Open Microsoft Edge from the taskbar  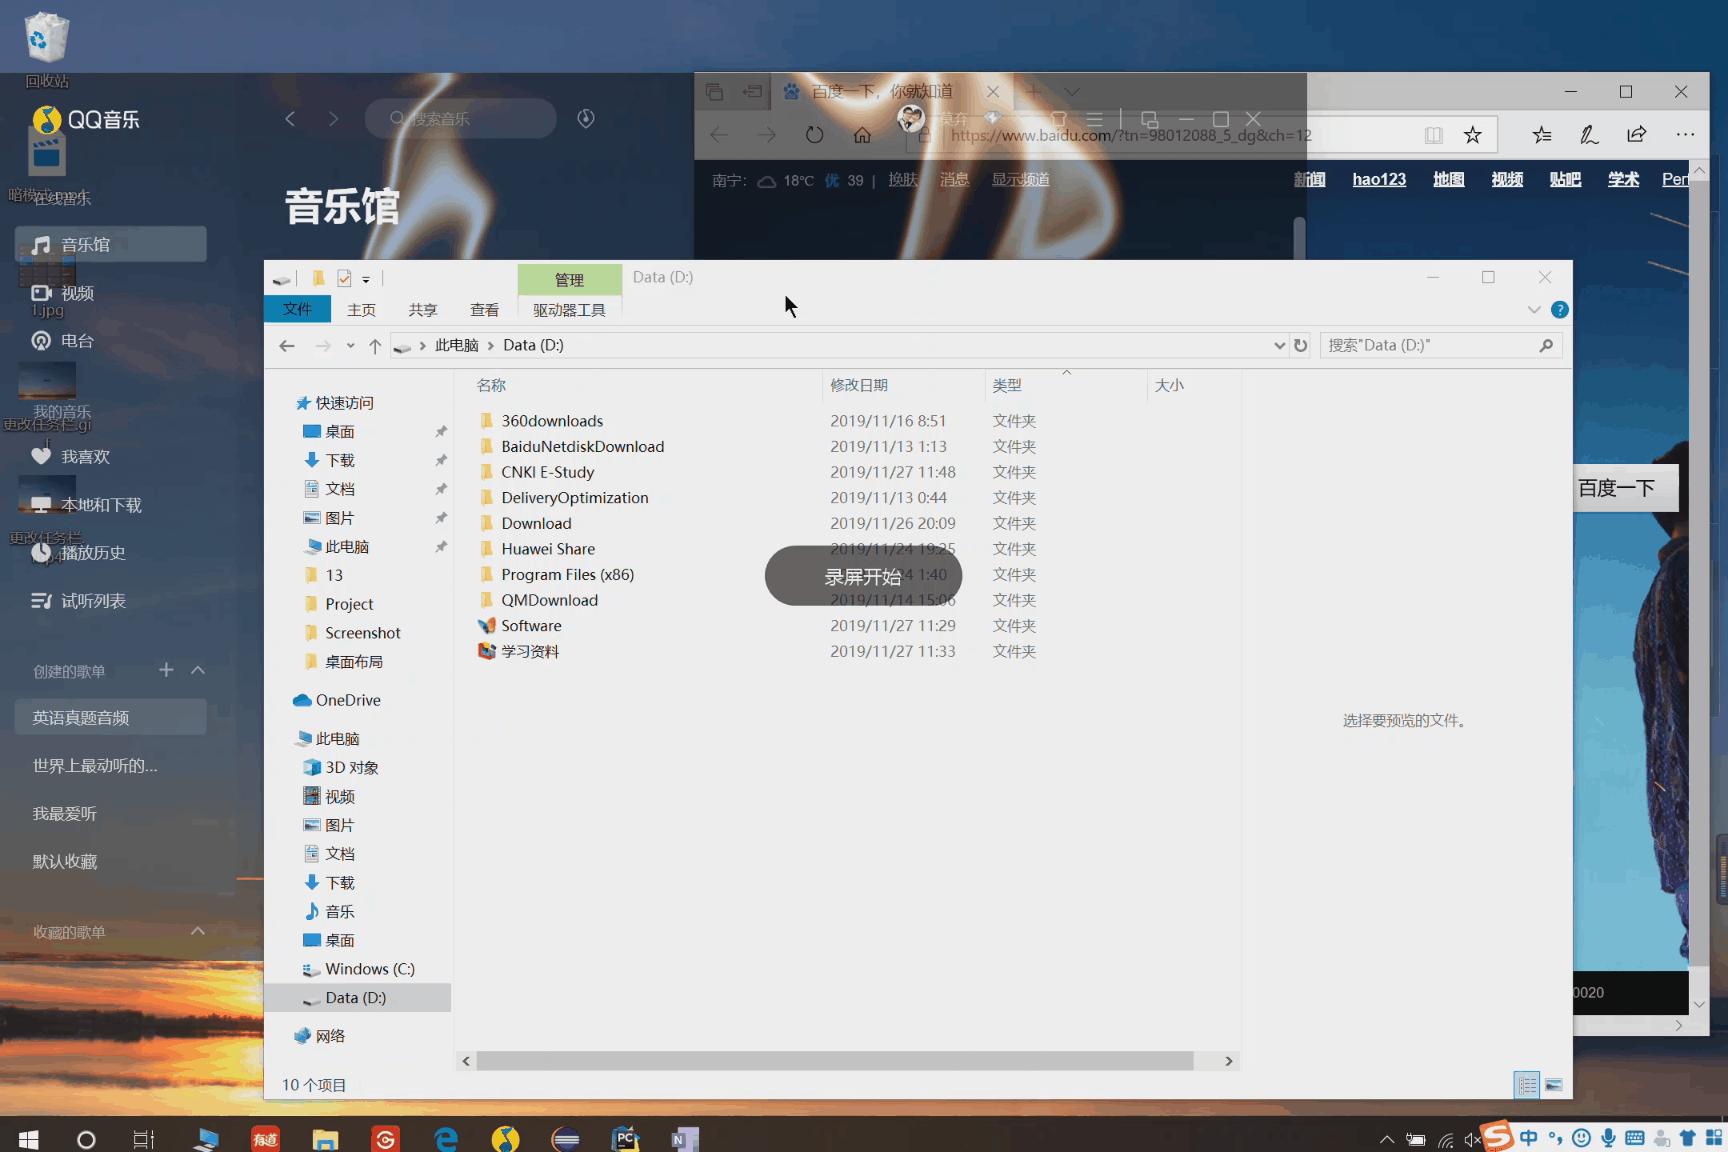(446, 1138)
